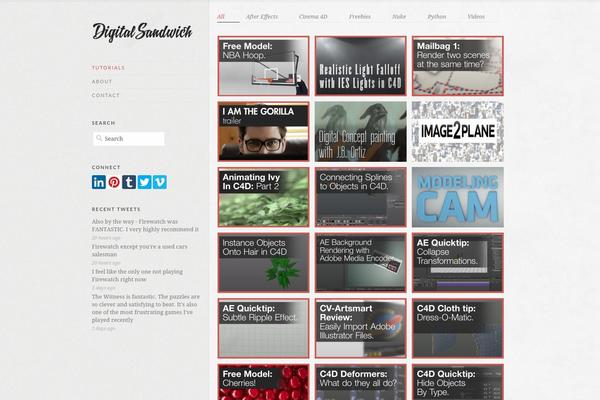
Task: Click the Digital Sandwich logo
Action: [142, 32]
